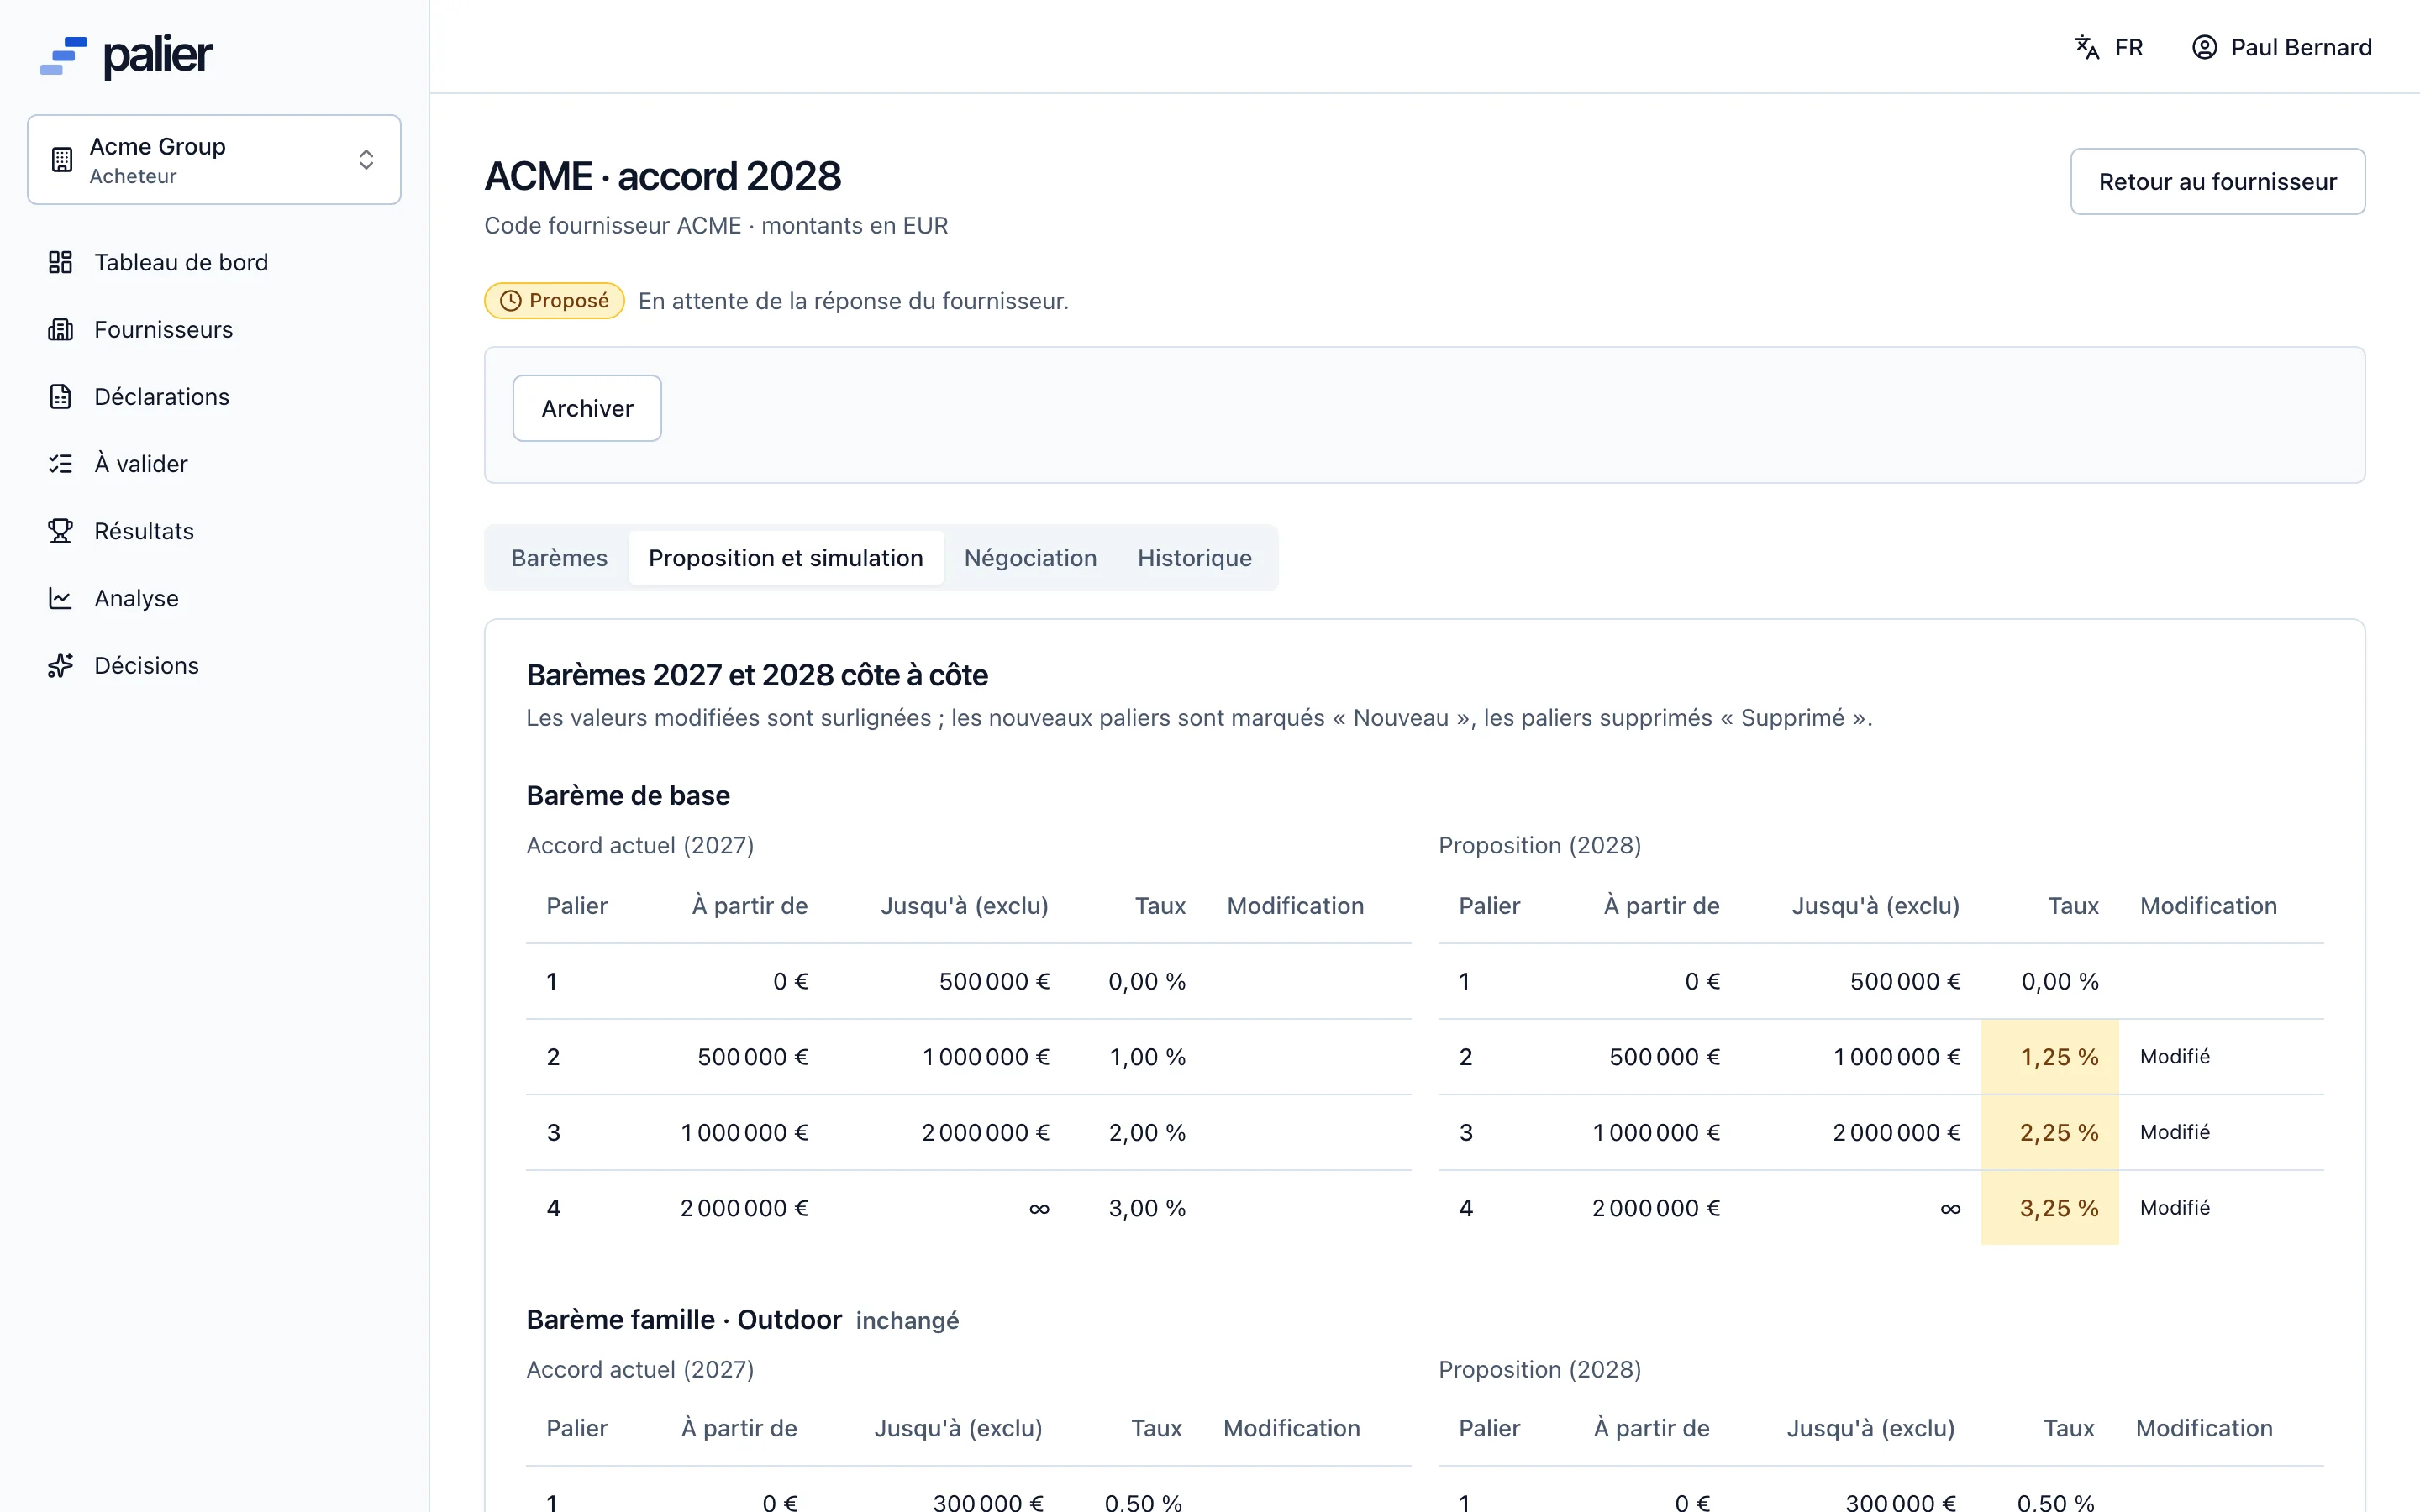Select the Fournisseurs building icon
The height and width of the screenshot is (1512, 2420).
tap(60, 329)
